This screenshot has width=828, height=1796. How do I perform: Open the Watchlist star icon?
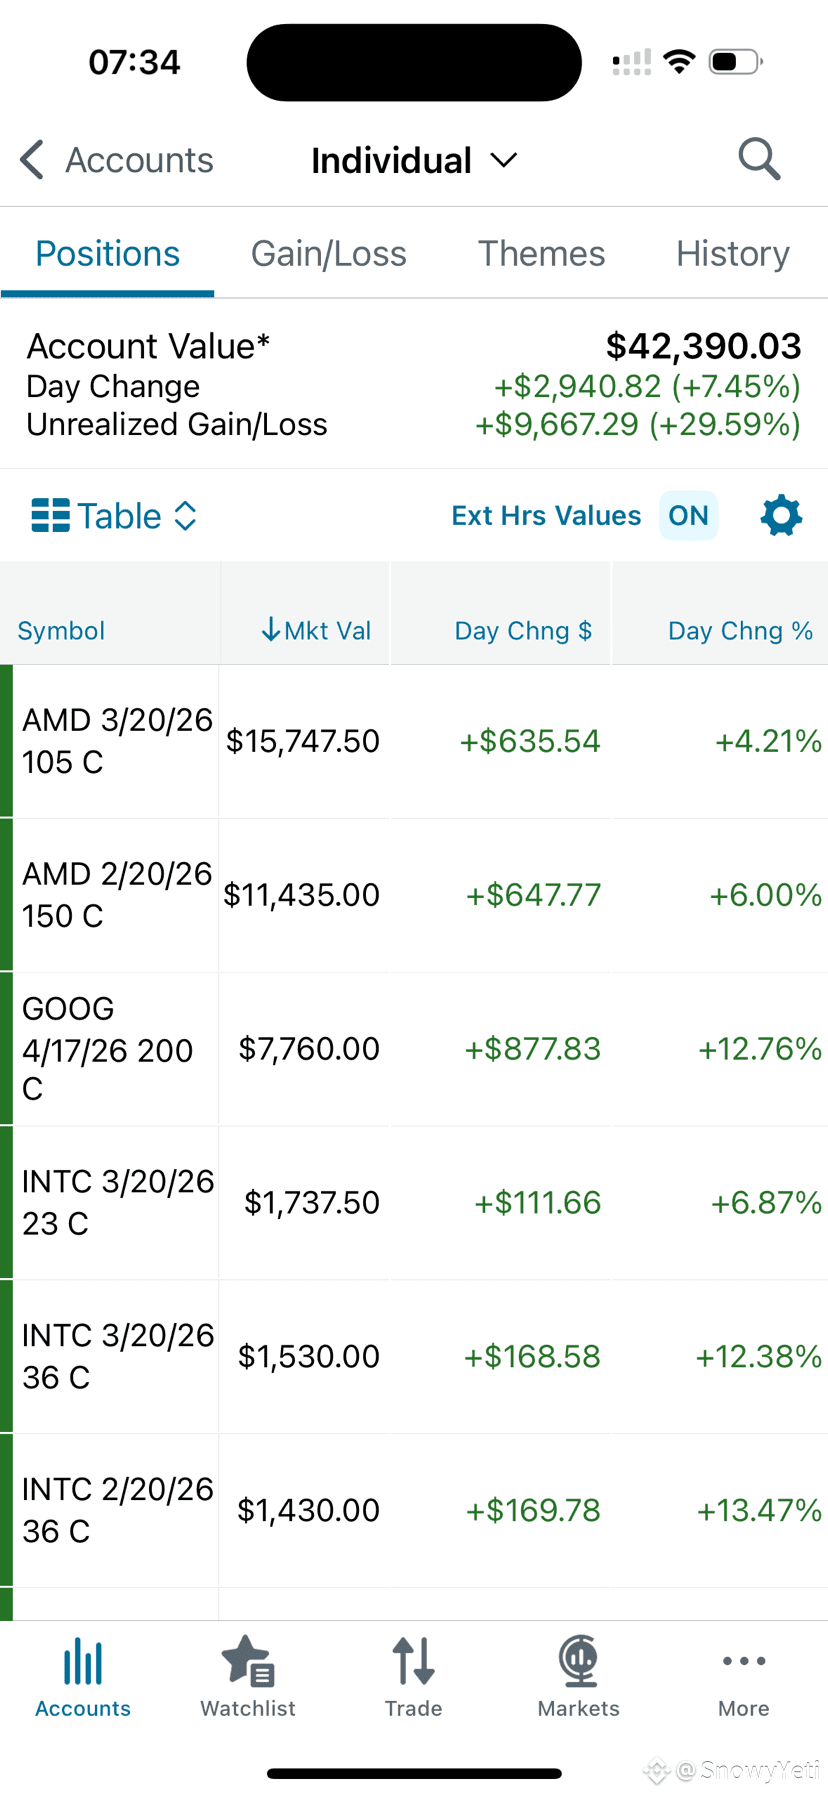(248, 1662)
